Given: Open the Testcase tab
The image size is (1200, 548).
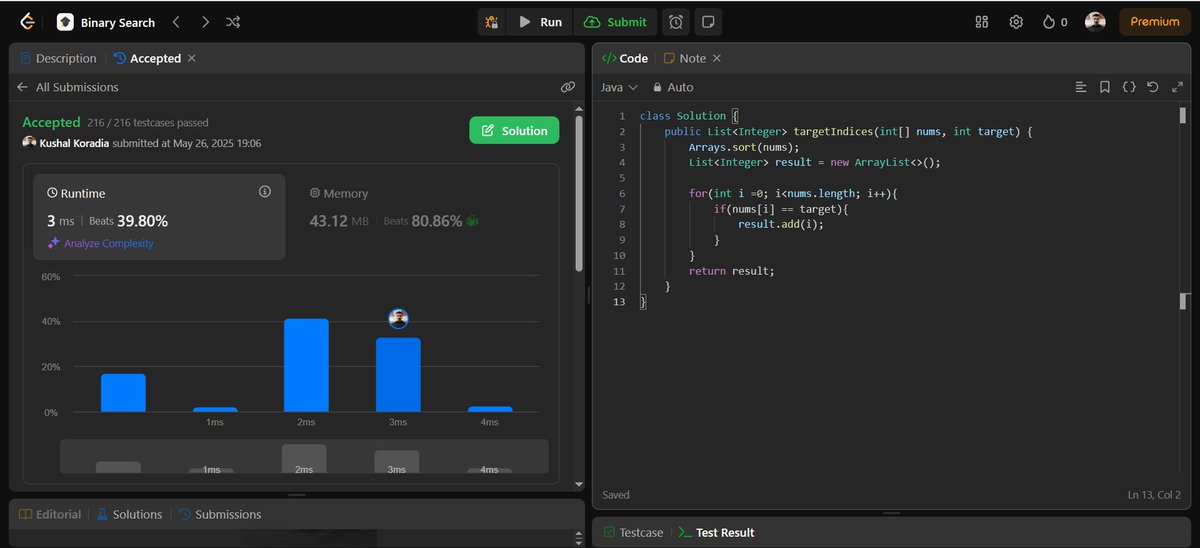Looking at the screenshot, I should pos(633,532).
